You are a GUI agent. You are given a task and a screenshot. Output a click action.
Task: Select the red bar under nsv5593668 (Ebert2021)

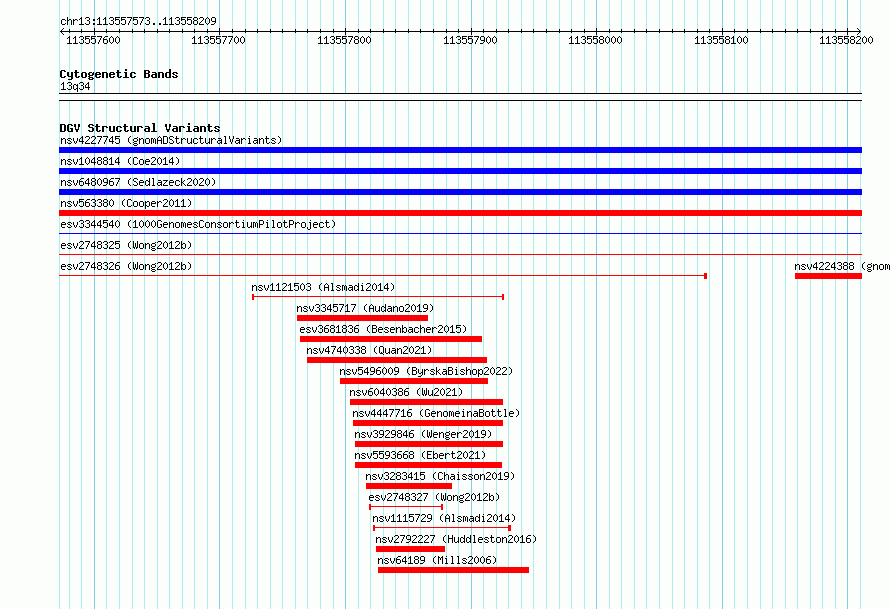(429, 465)
